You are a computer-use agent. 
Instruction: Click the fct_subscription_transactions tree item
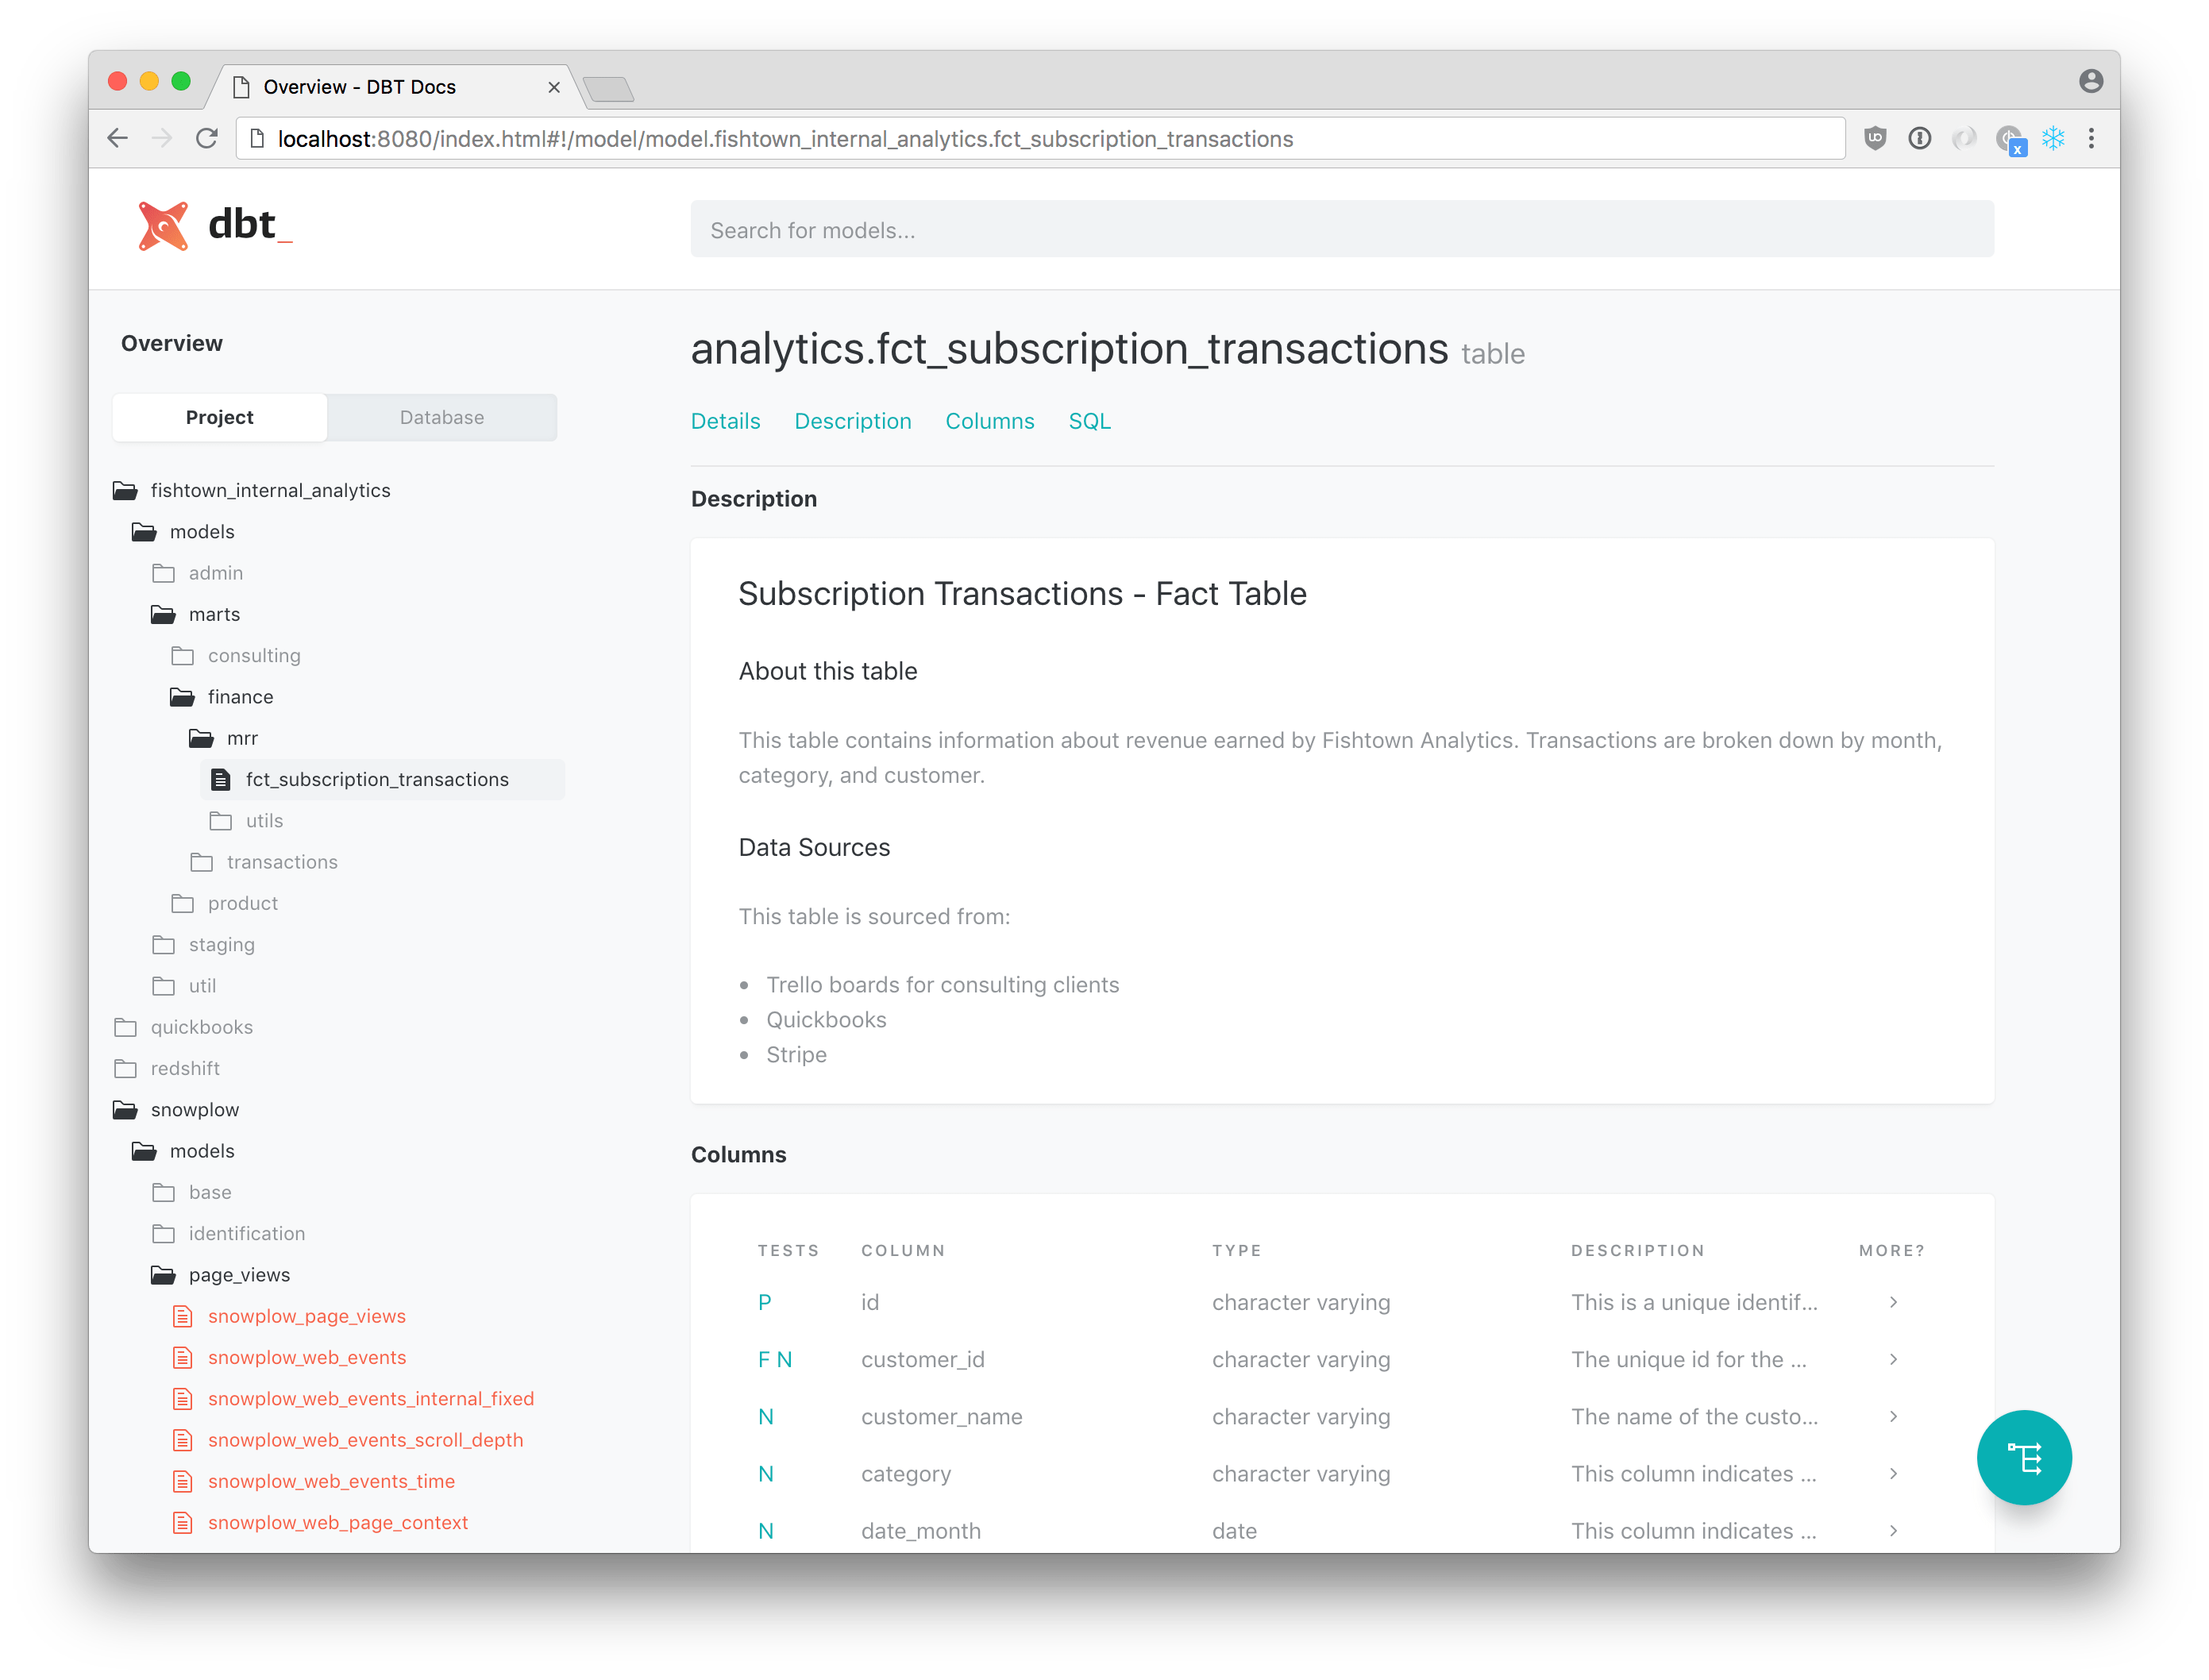380,778
